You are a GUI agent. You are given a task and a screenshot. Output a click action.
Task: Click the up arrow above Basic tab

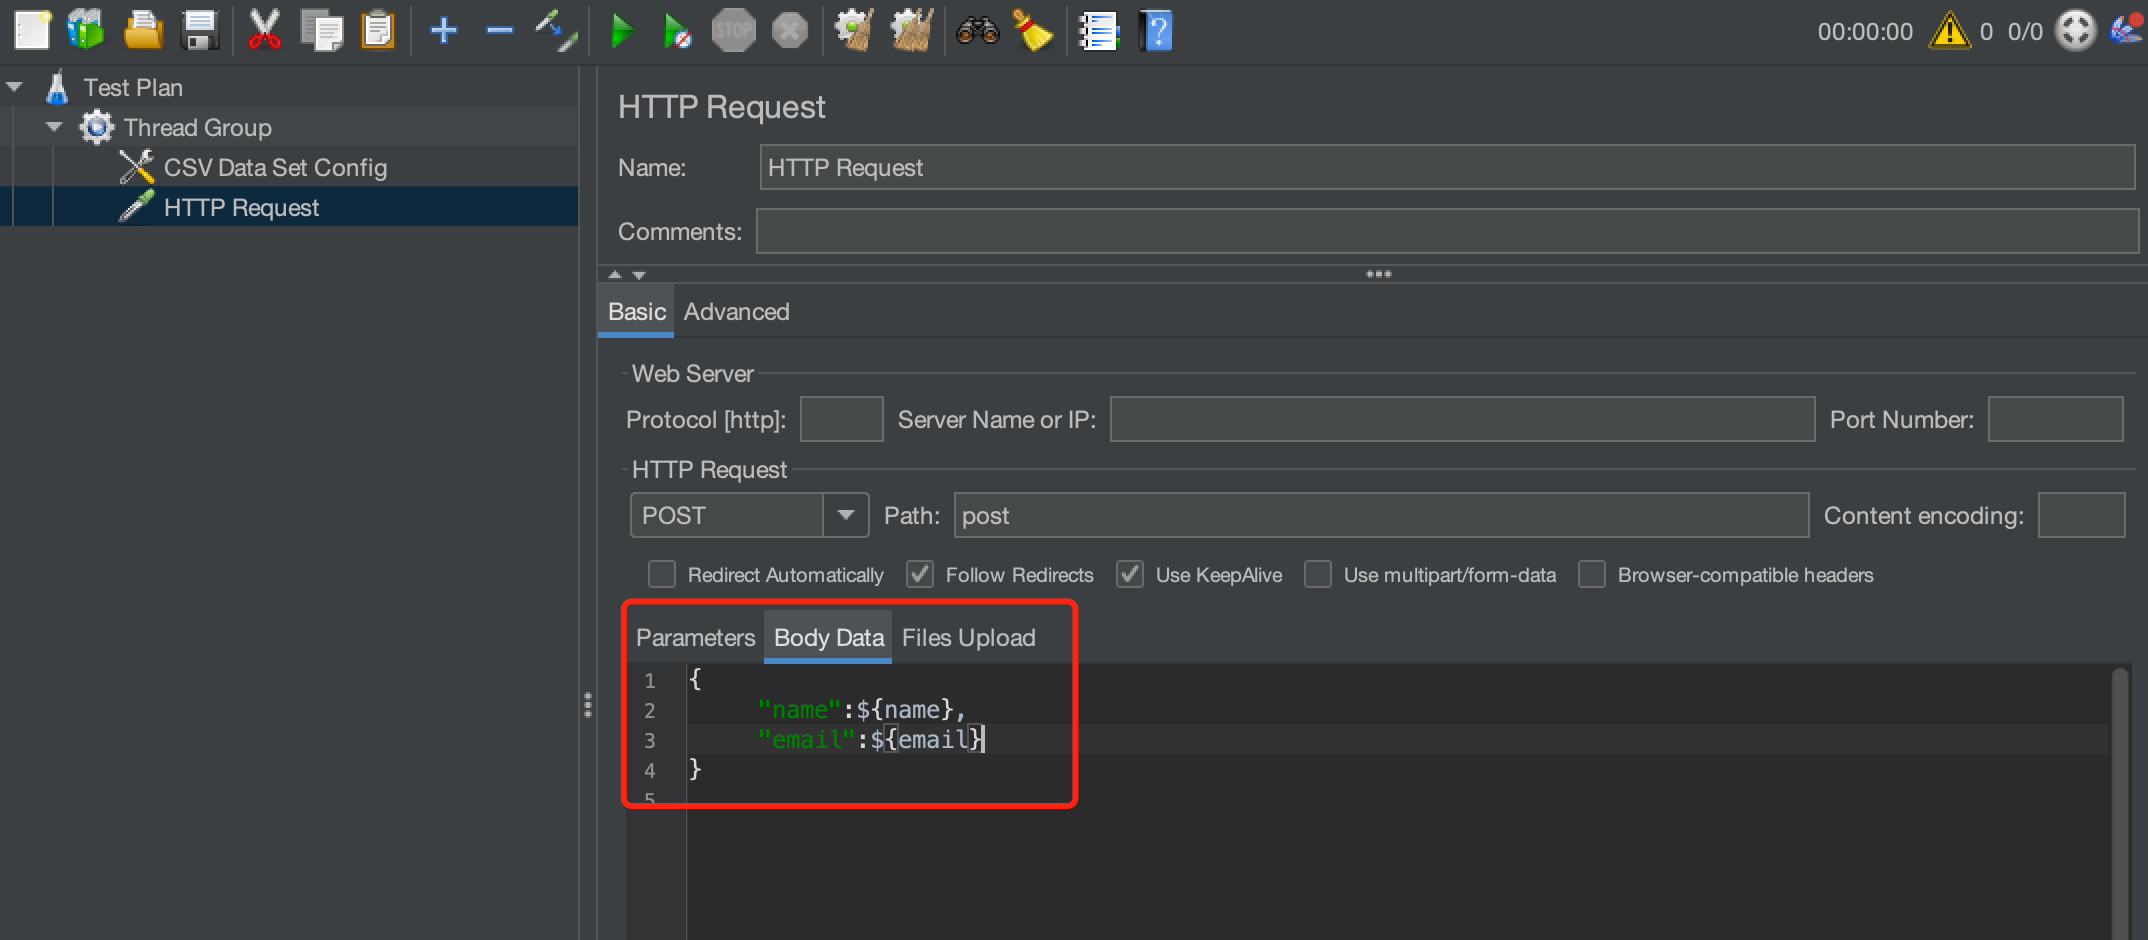coord(615,274)
